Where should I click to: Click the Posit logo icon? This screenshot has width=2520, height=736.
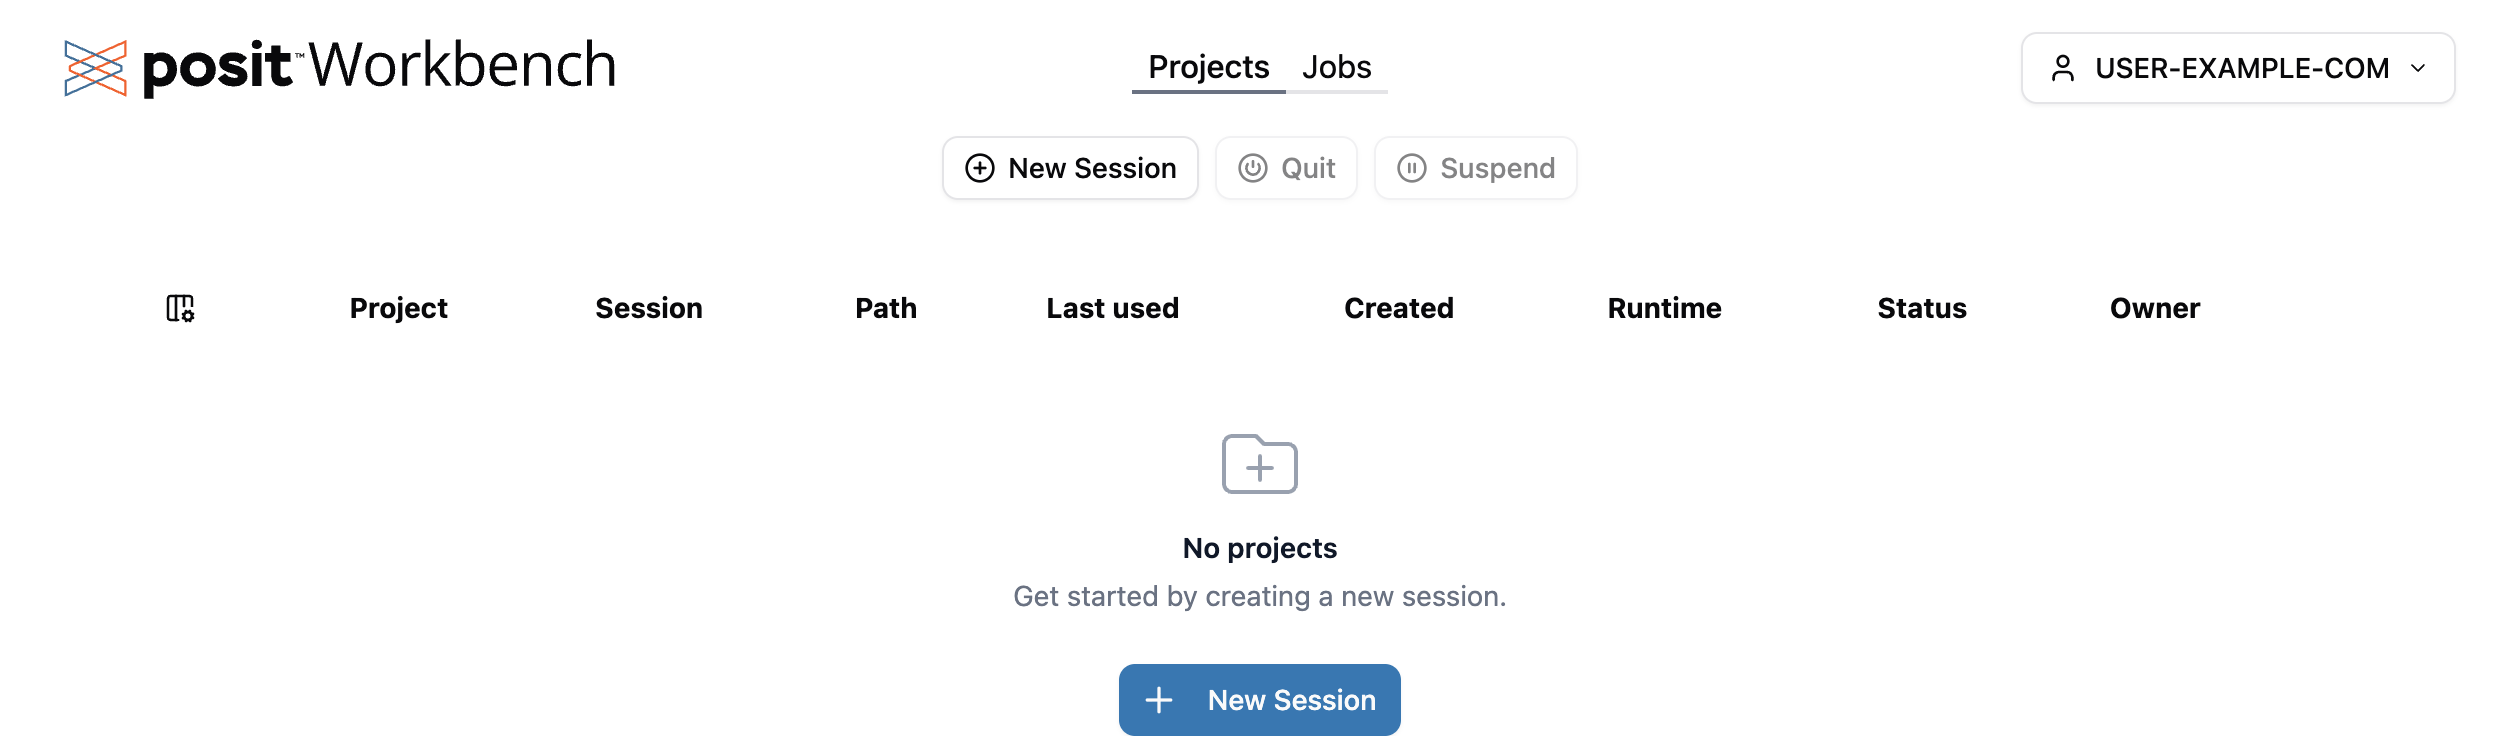point(95,68)
